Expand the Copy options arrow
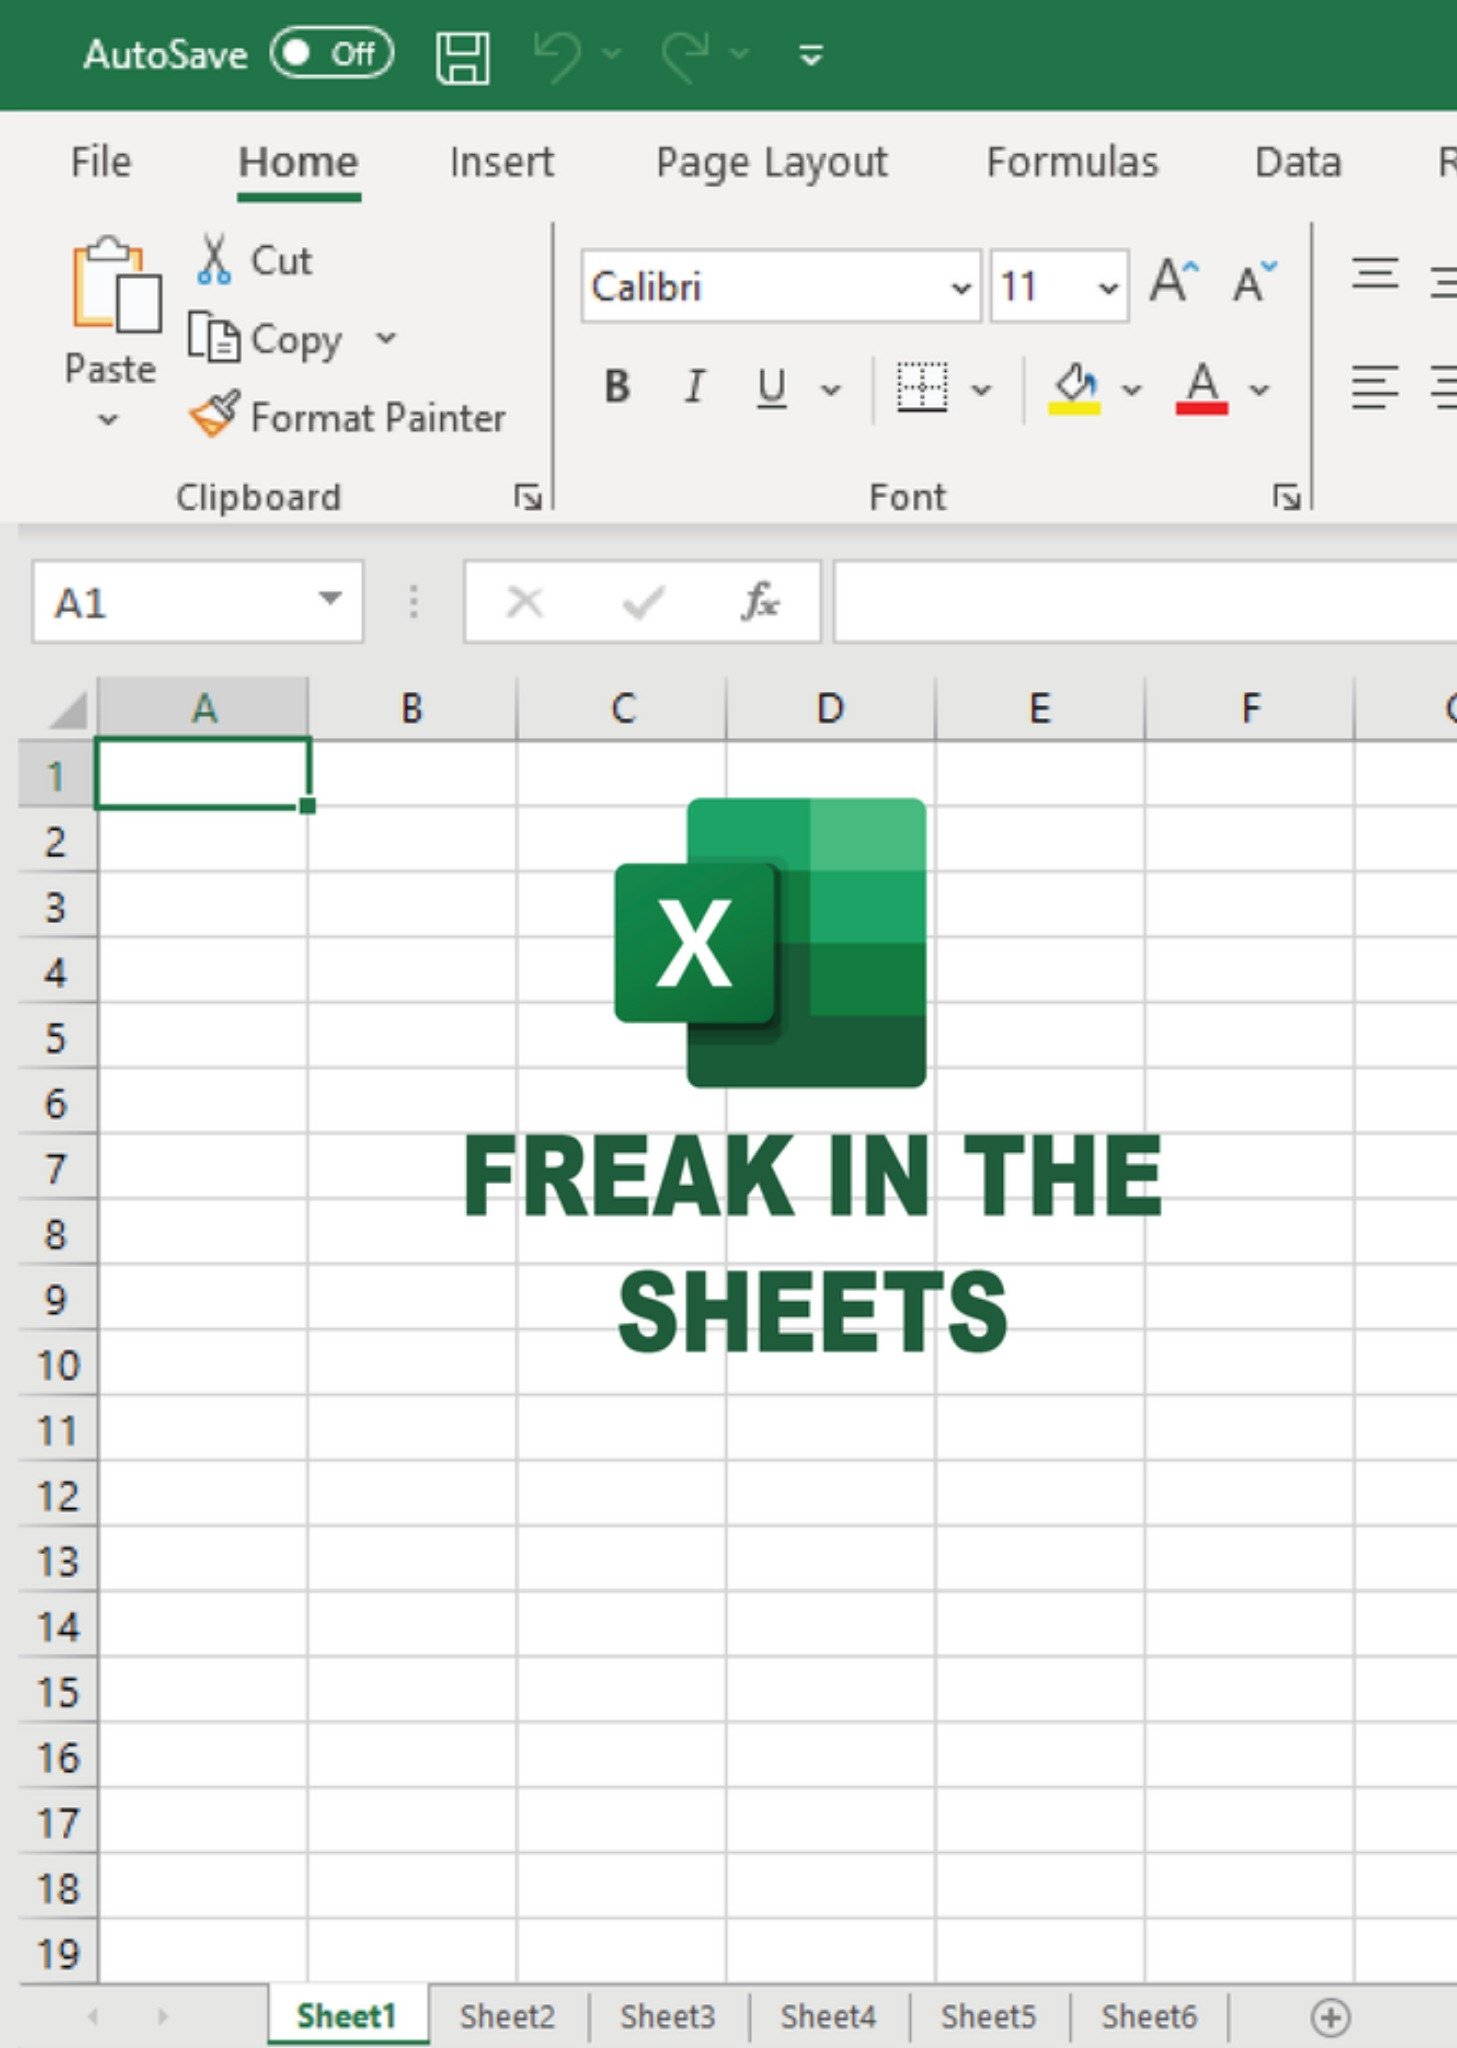1457x2048 pixels. 386,338
